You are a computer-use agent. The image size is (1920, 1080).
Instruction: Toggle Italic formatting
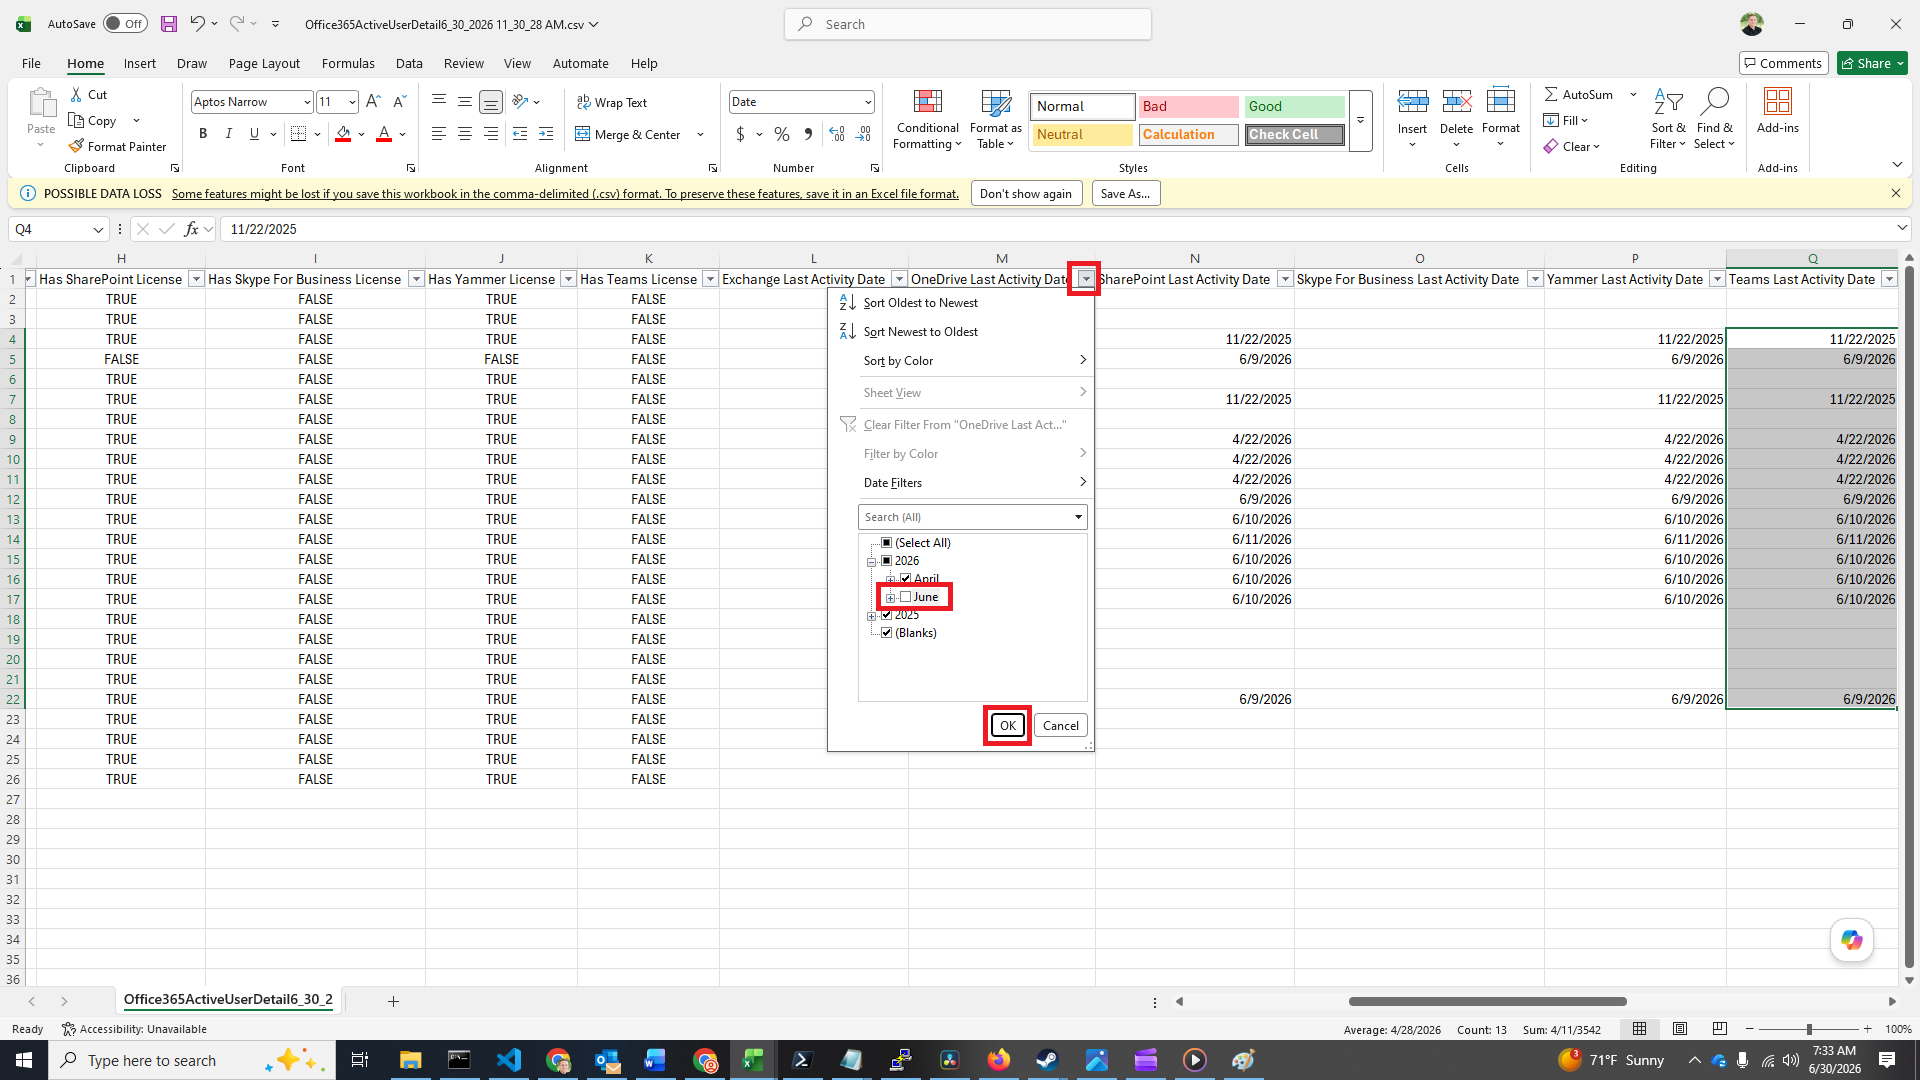(229, 134)
